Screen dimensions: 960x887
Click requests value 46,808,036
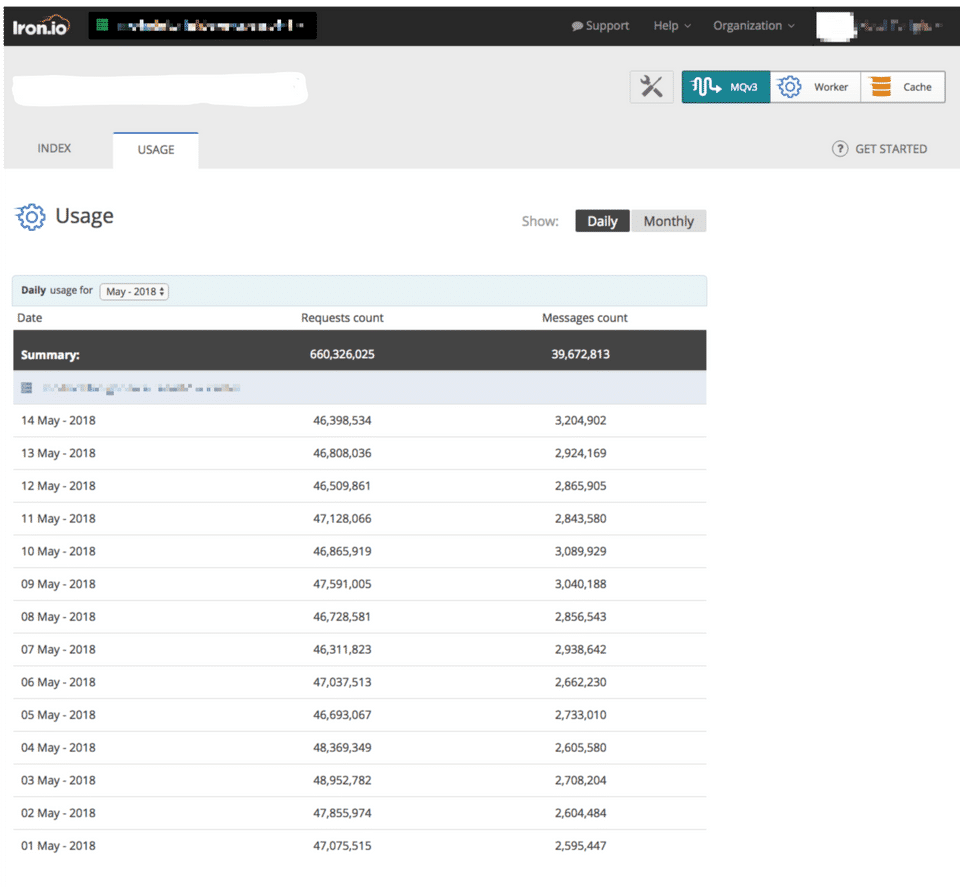(x=342, y=453)
